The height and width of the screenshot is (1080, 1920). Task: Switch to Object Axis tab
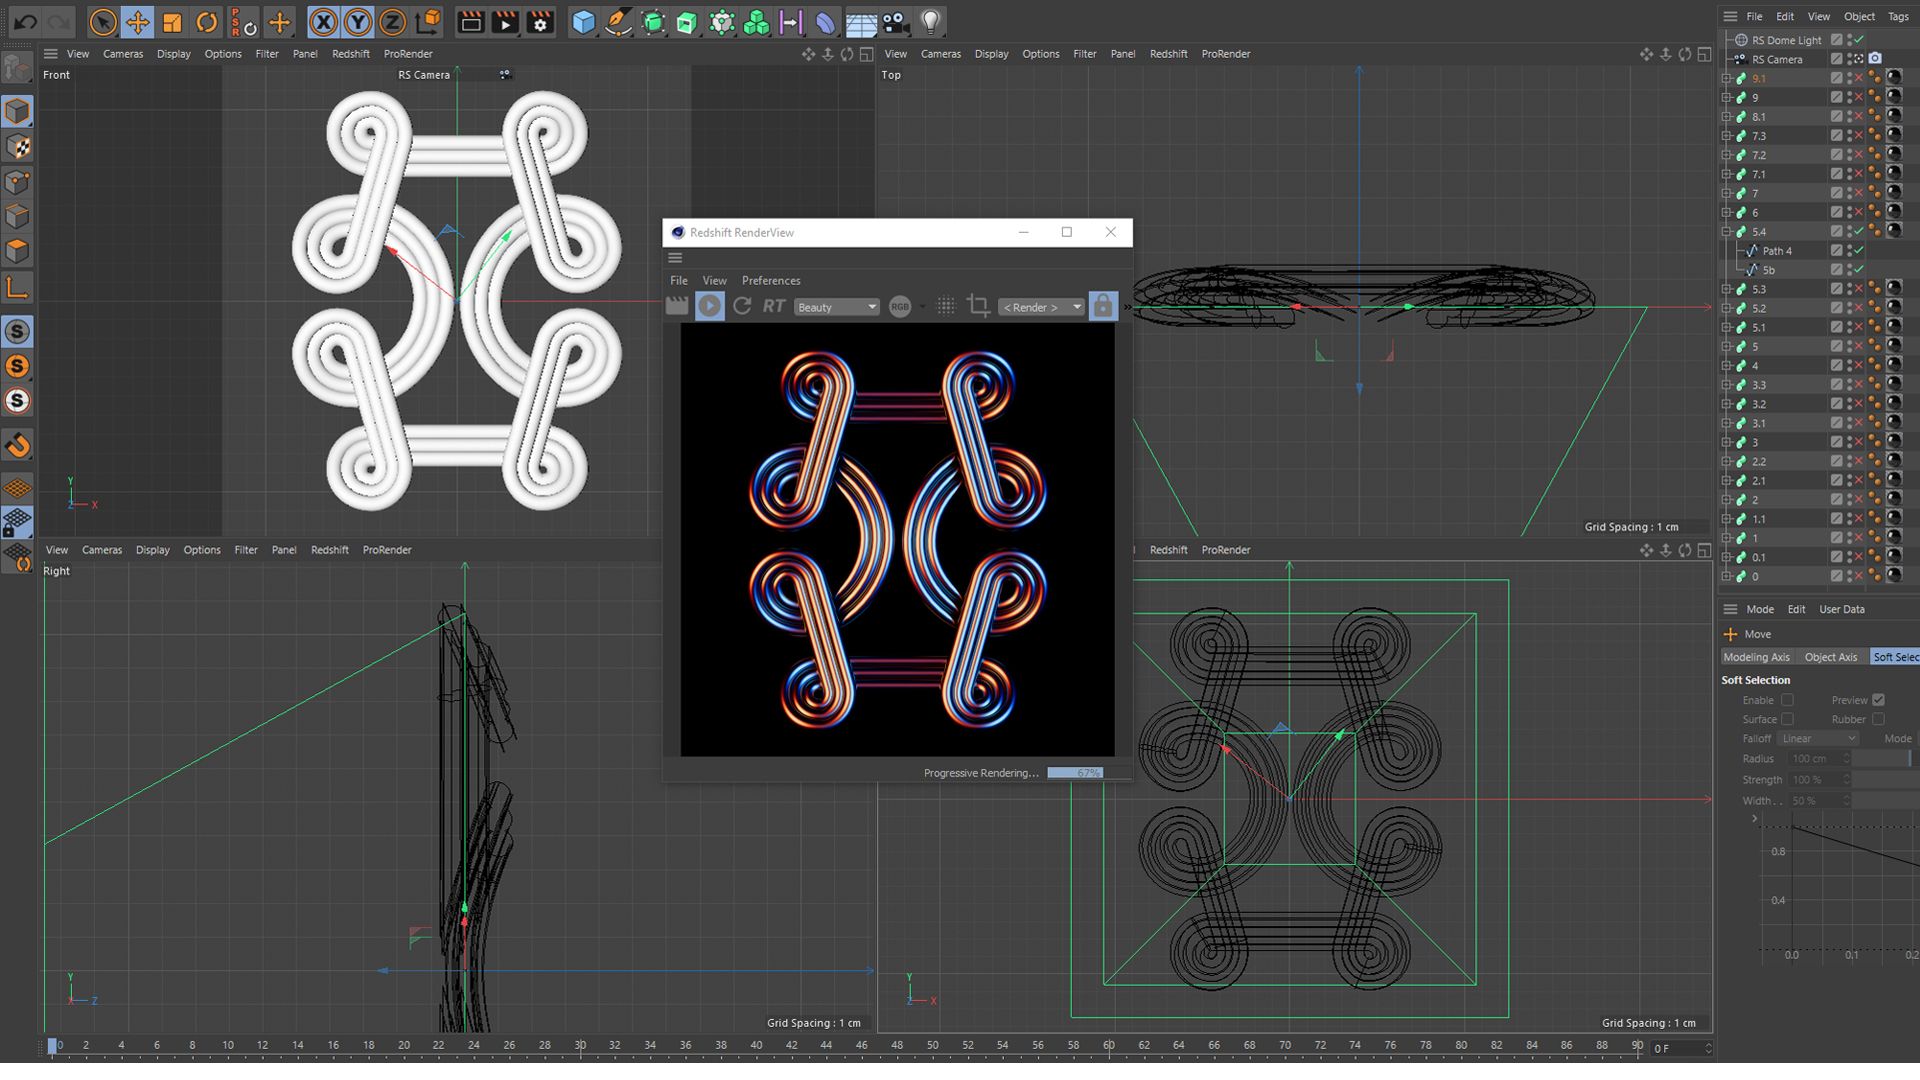(x=1830, y=657)
